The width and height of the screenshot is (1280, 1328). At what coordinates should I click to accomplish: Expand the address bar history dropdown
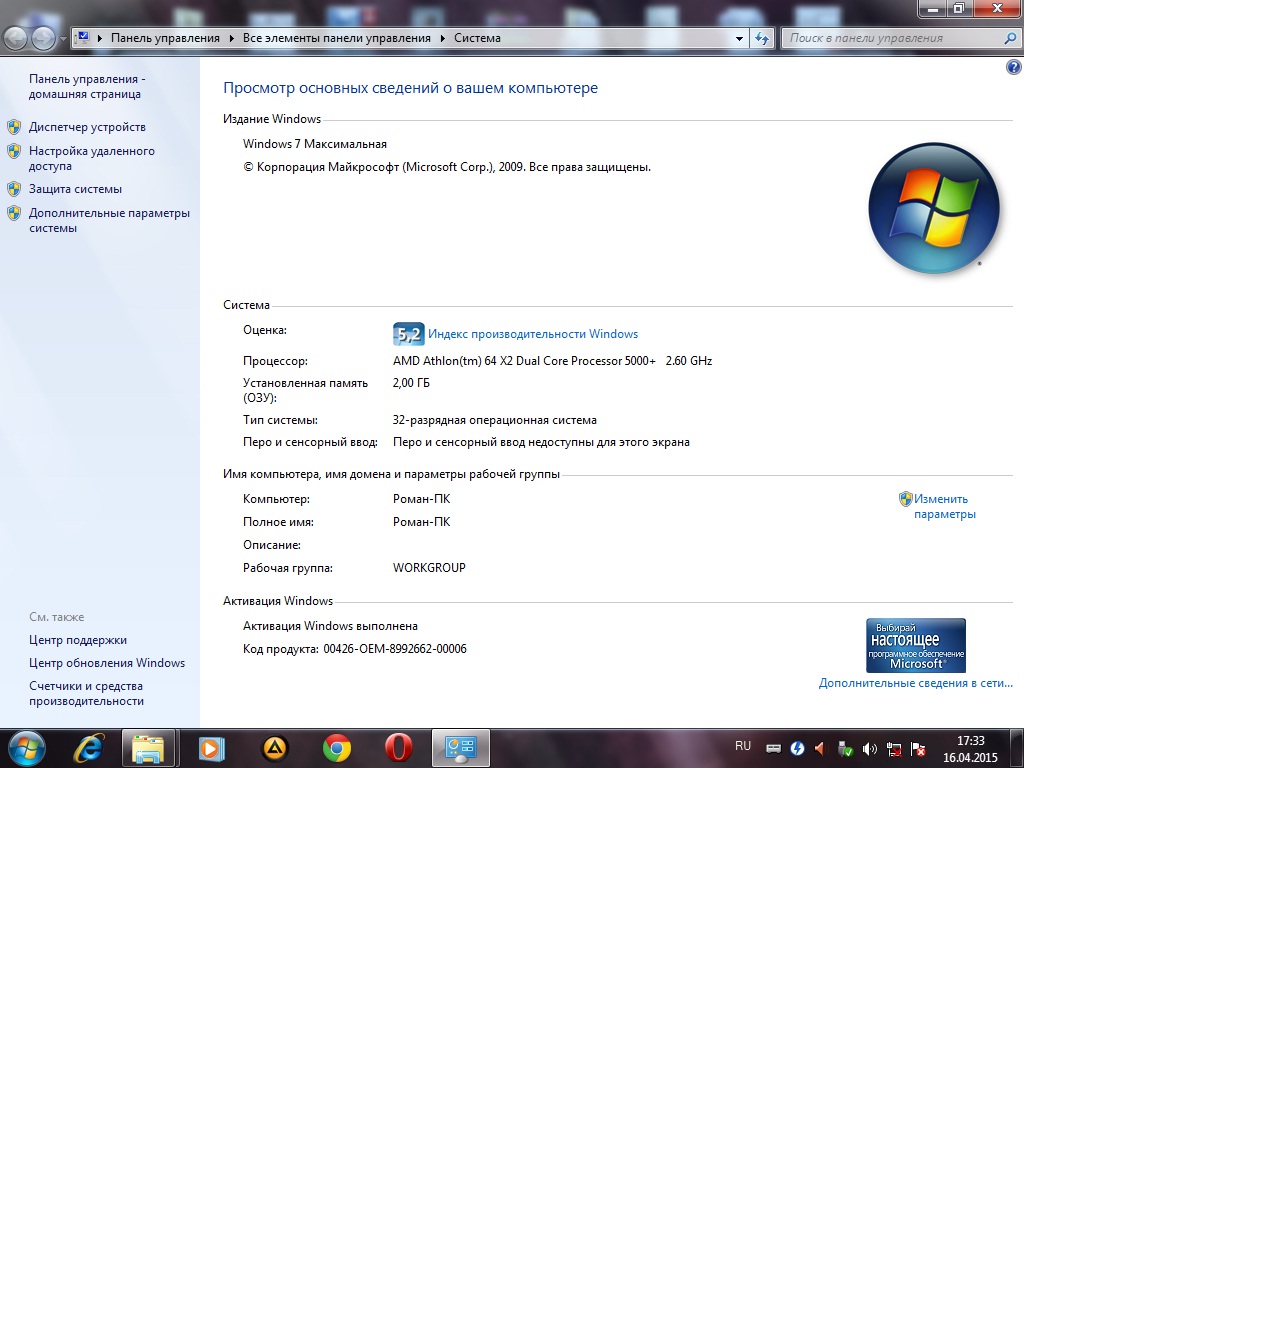(739, 38)
